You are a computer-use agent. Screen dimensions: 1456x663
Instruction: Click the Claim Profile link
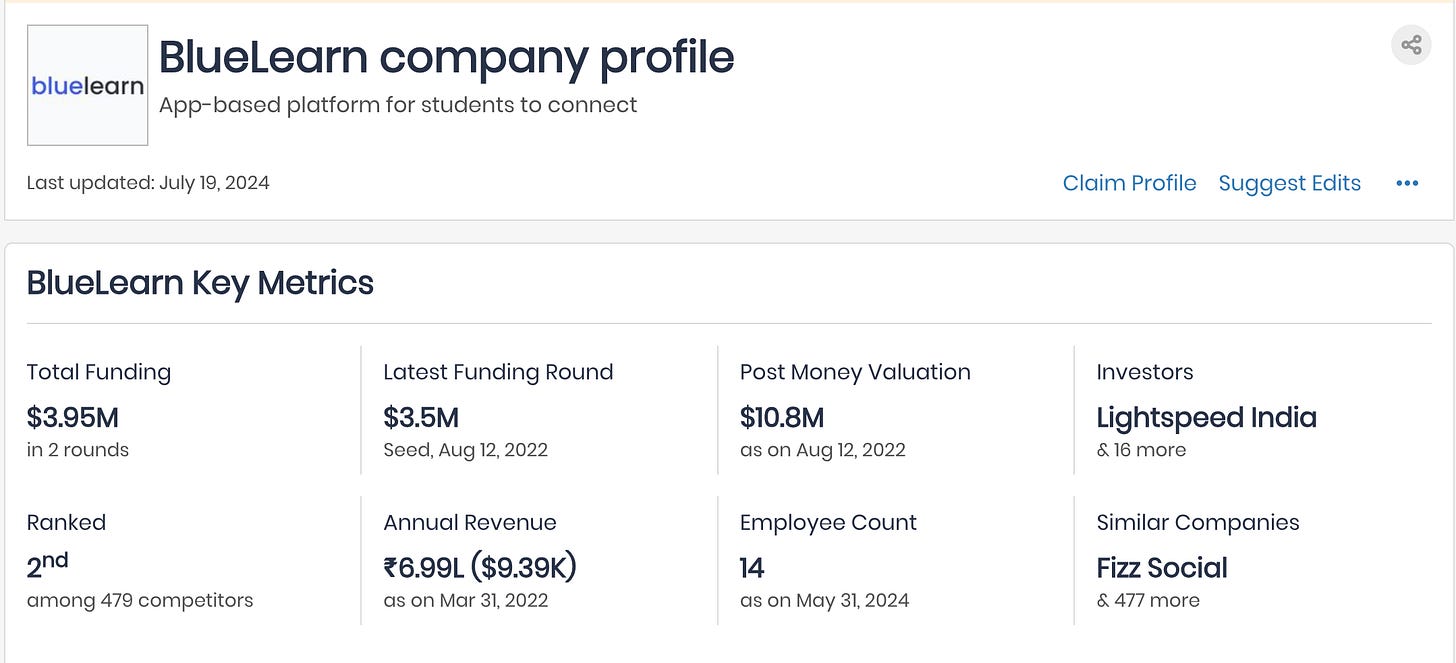tap(1129, 183)
